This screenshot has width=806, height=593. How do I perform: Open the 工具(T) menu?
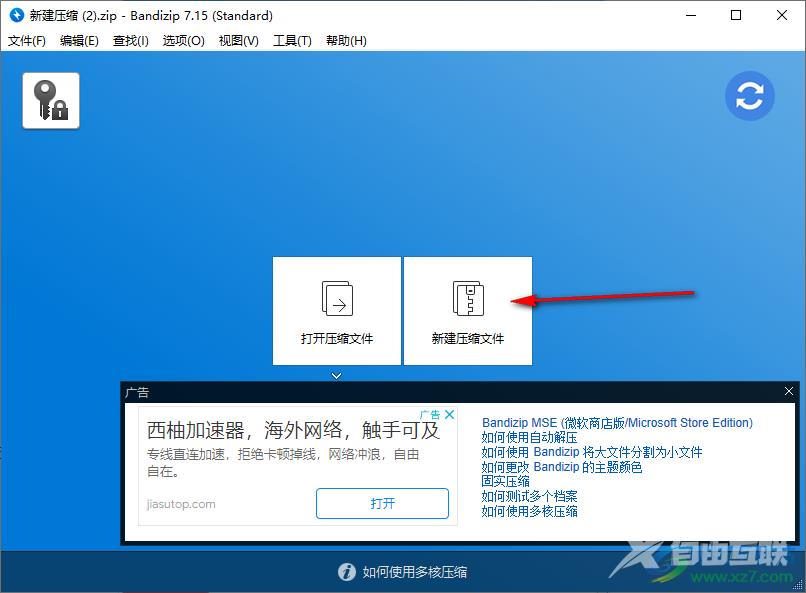click(292, 41)
